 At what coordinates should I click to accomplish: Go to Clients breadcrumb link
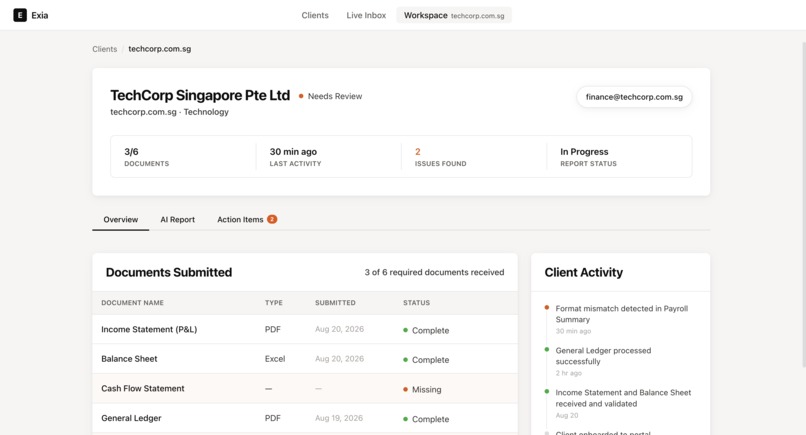point(104,49)
